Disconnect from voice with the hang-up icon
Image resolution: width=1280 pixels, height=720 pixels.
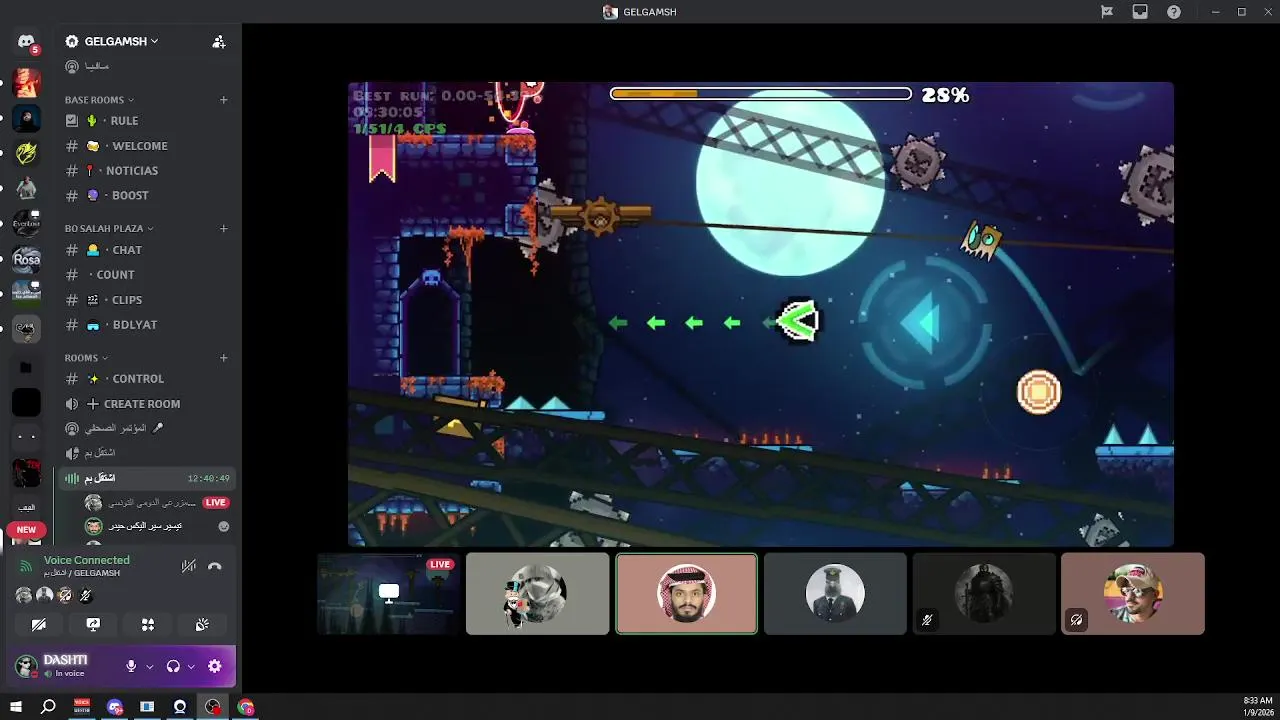(214, 566)
